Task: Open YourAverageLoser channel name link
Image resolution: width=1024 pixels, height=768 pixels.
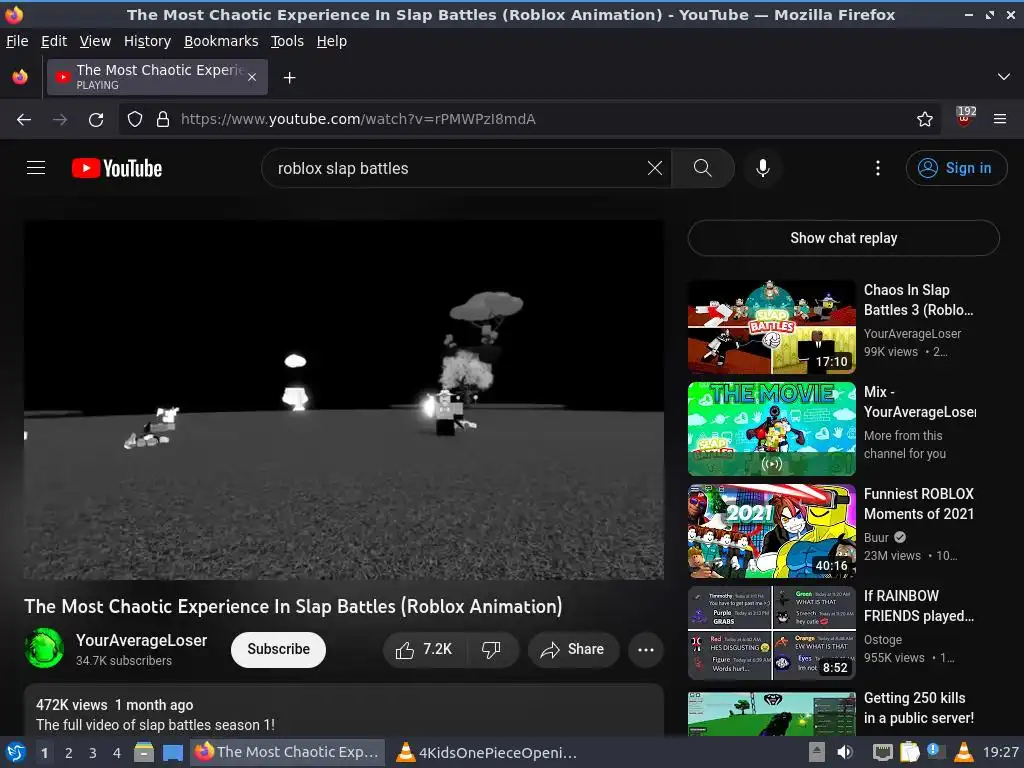Action: point(141,640)
